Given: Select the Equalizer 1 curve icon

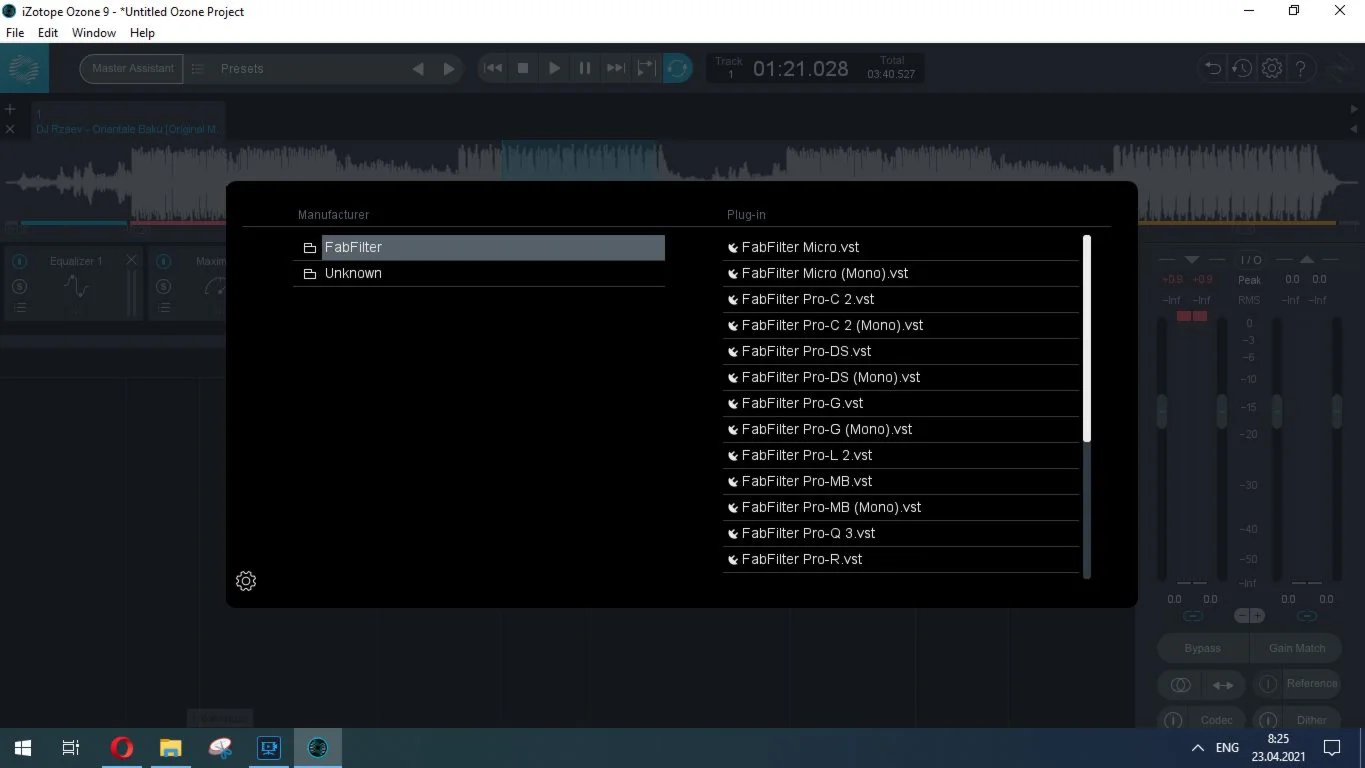Looking at the screenshot, I should point(76,288).
